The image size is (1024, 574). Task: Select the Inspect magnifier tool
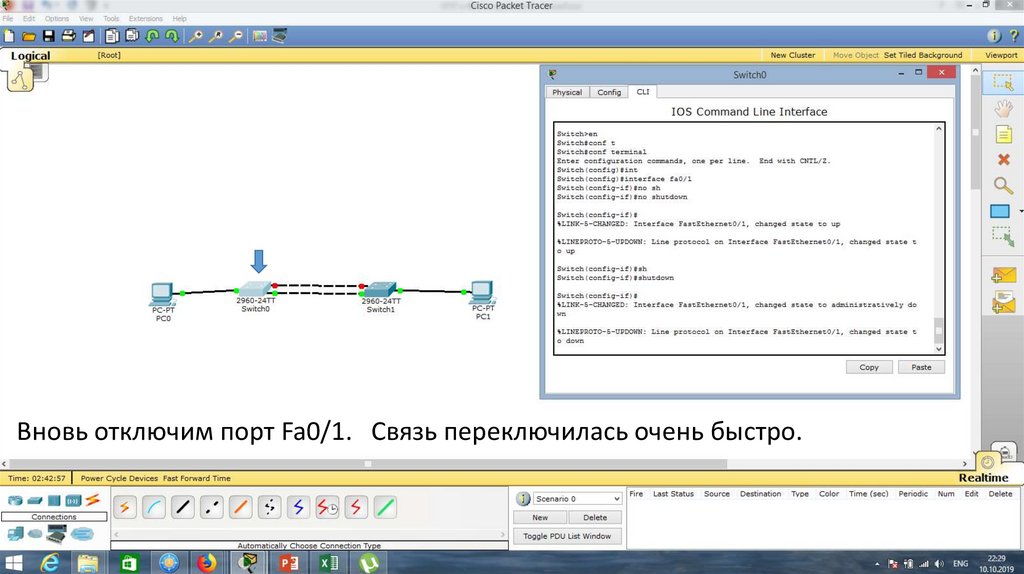tap(1003, 185)
